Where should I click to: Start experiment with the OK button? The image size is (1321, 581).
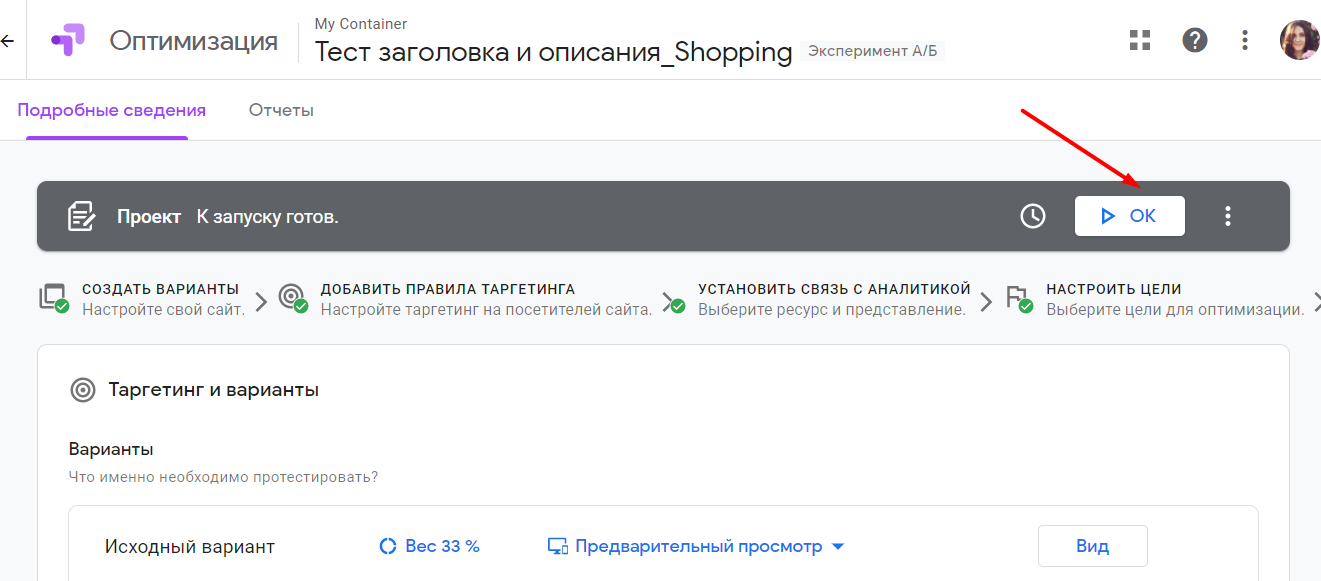click(1130, 216)
